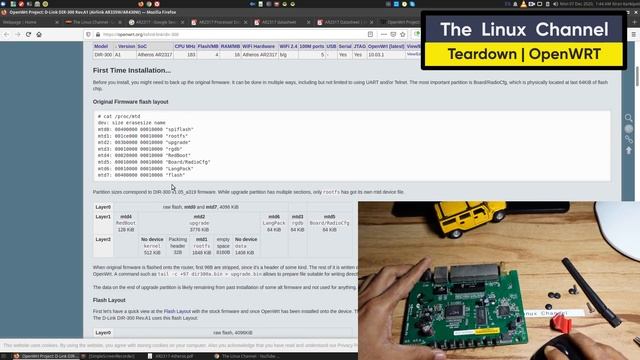Image resolution: width=640 pixels, height=360 pixels.
Task: Click the Layer1 row label
Action: coord(103,217)
